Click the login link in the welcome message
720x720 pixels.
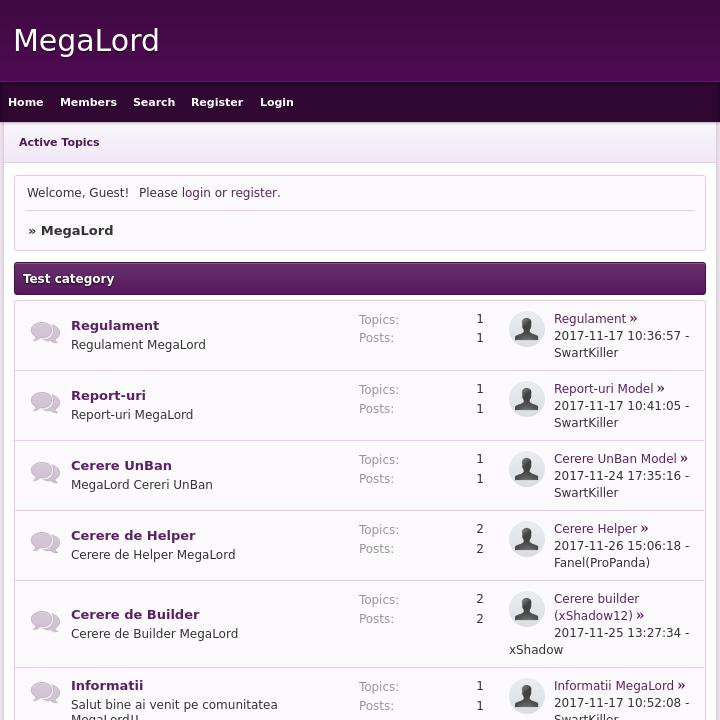point(196,193)
